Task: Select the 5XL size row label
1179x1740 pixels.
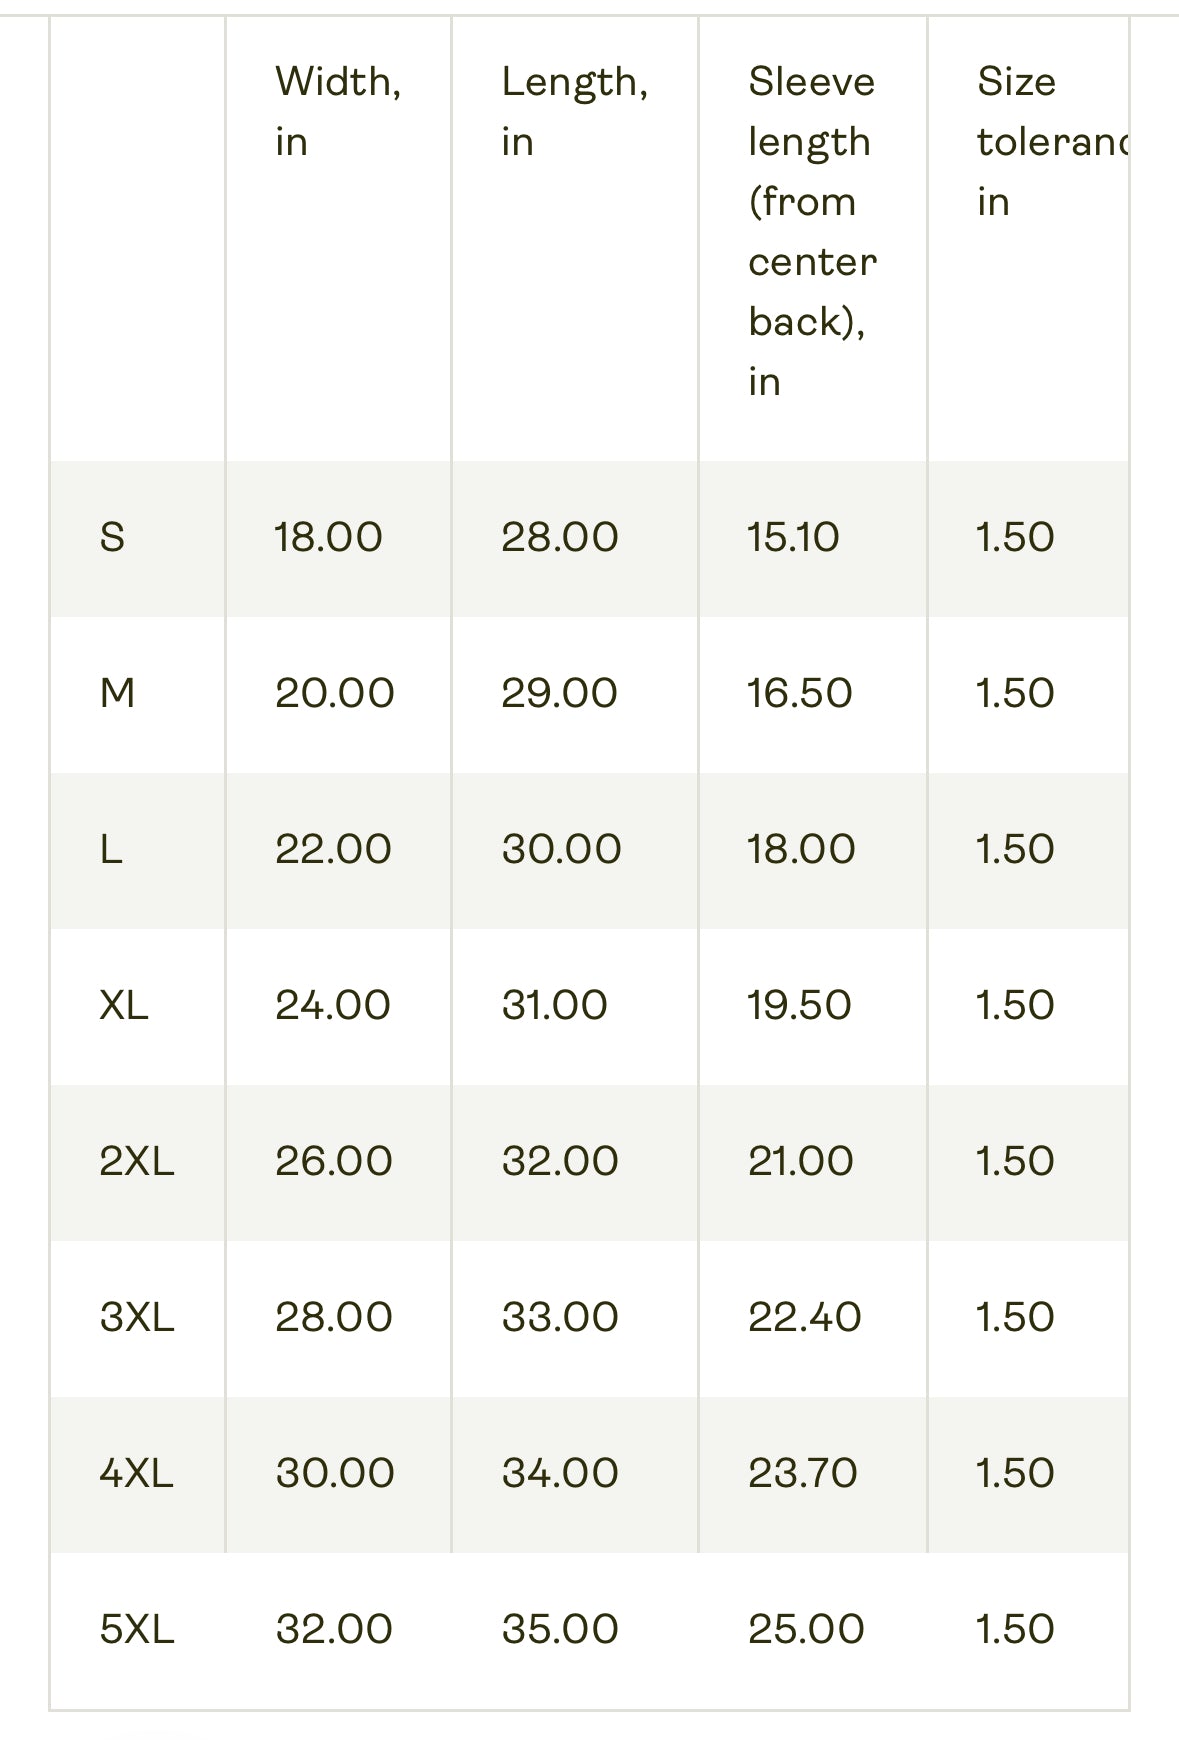Action: [x=137, y=1630]
